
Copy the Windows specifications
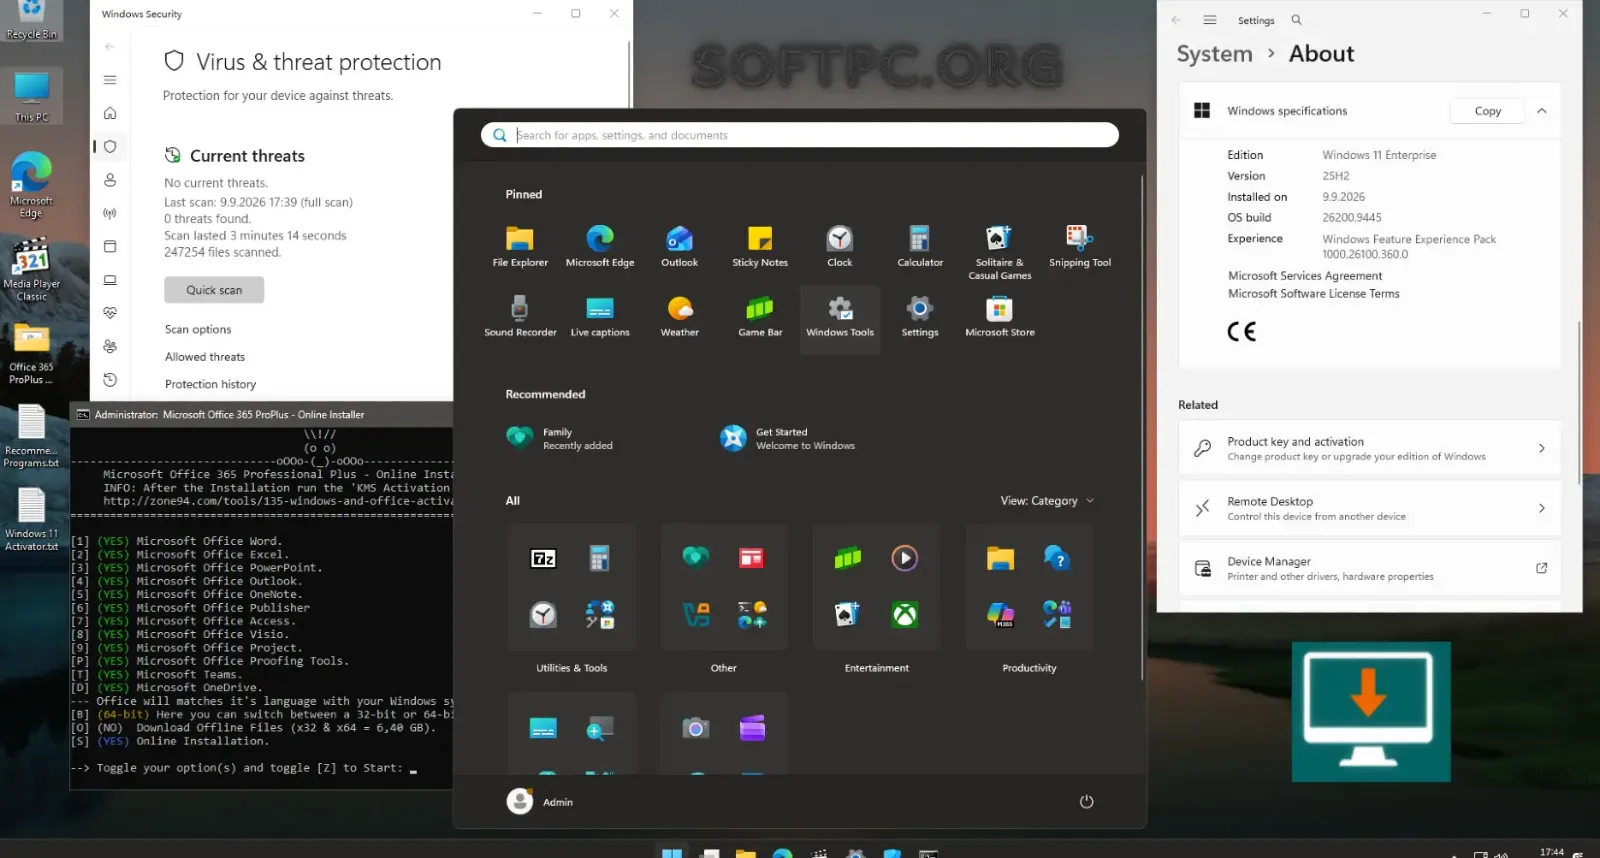tap(1487, 111)
